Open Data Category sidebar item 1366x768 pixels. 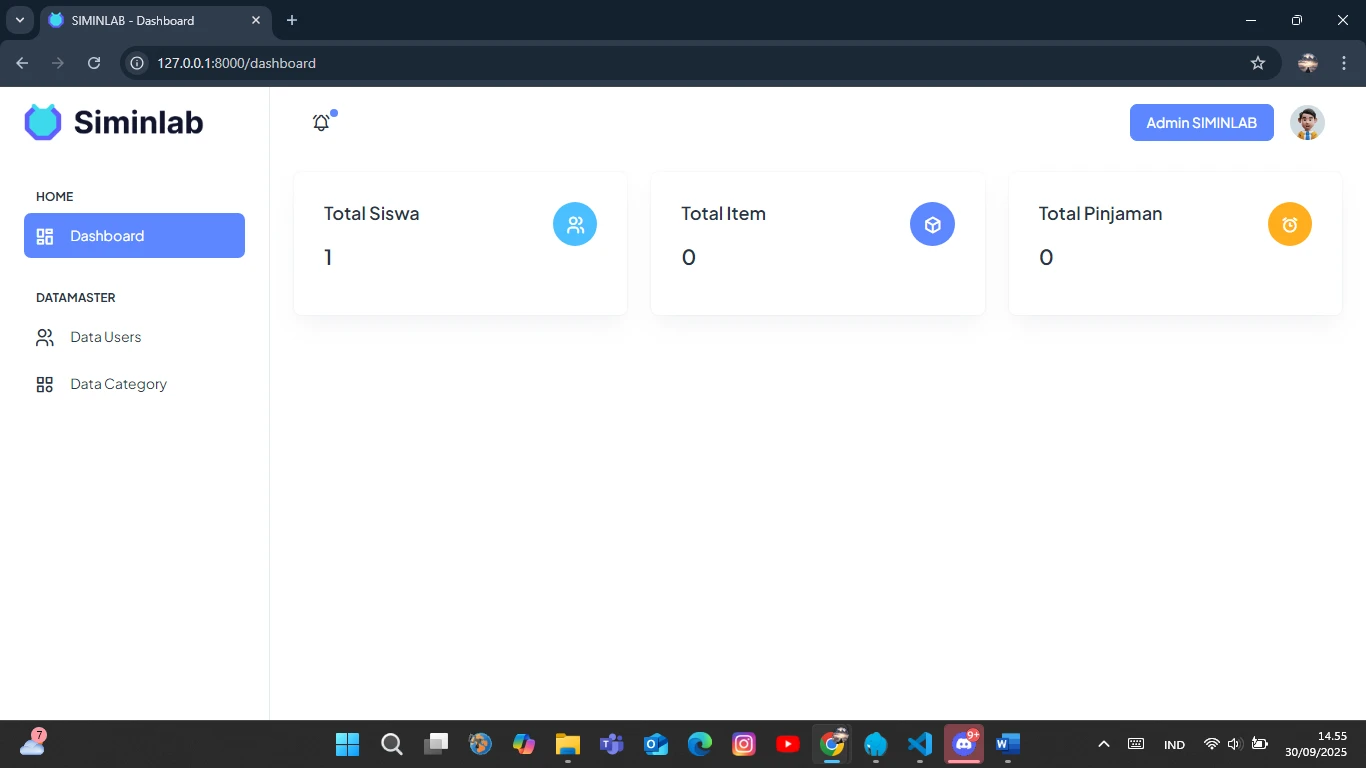click(118, 384)
